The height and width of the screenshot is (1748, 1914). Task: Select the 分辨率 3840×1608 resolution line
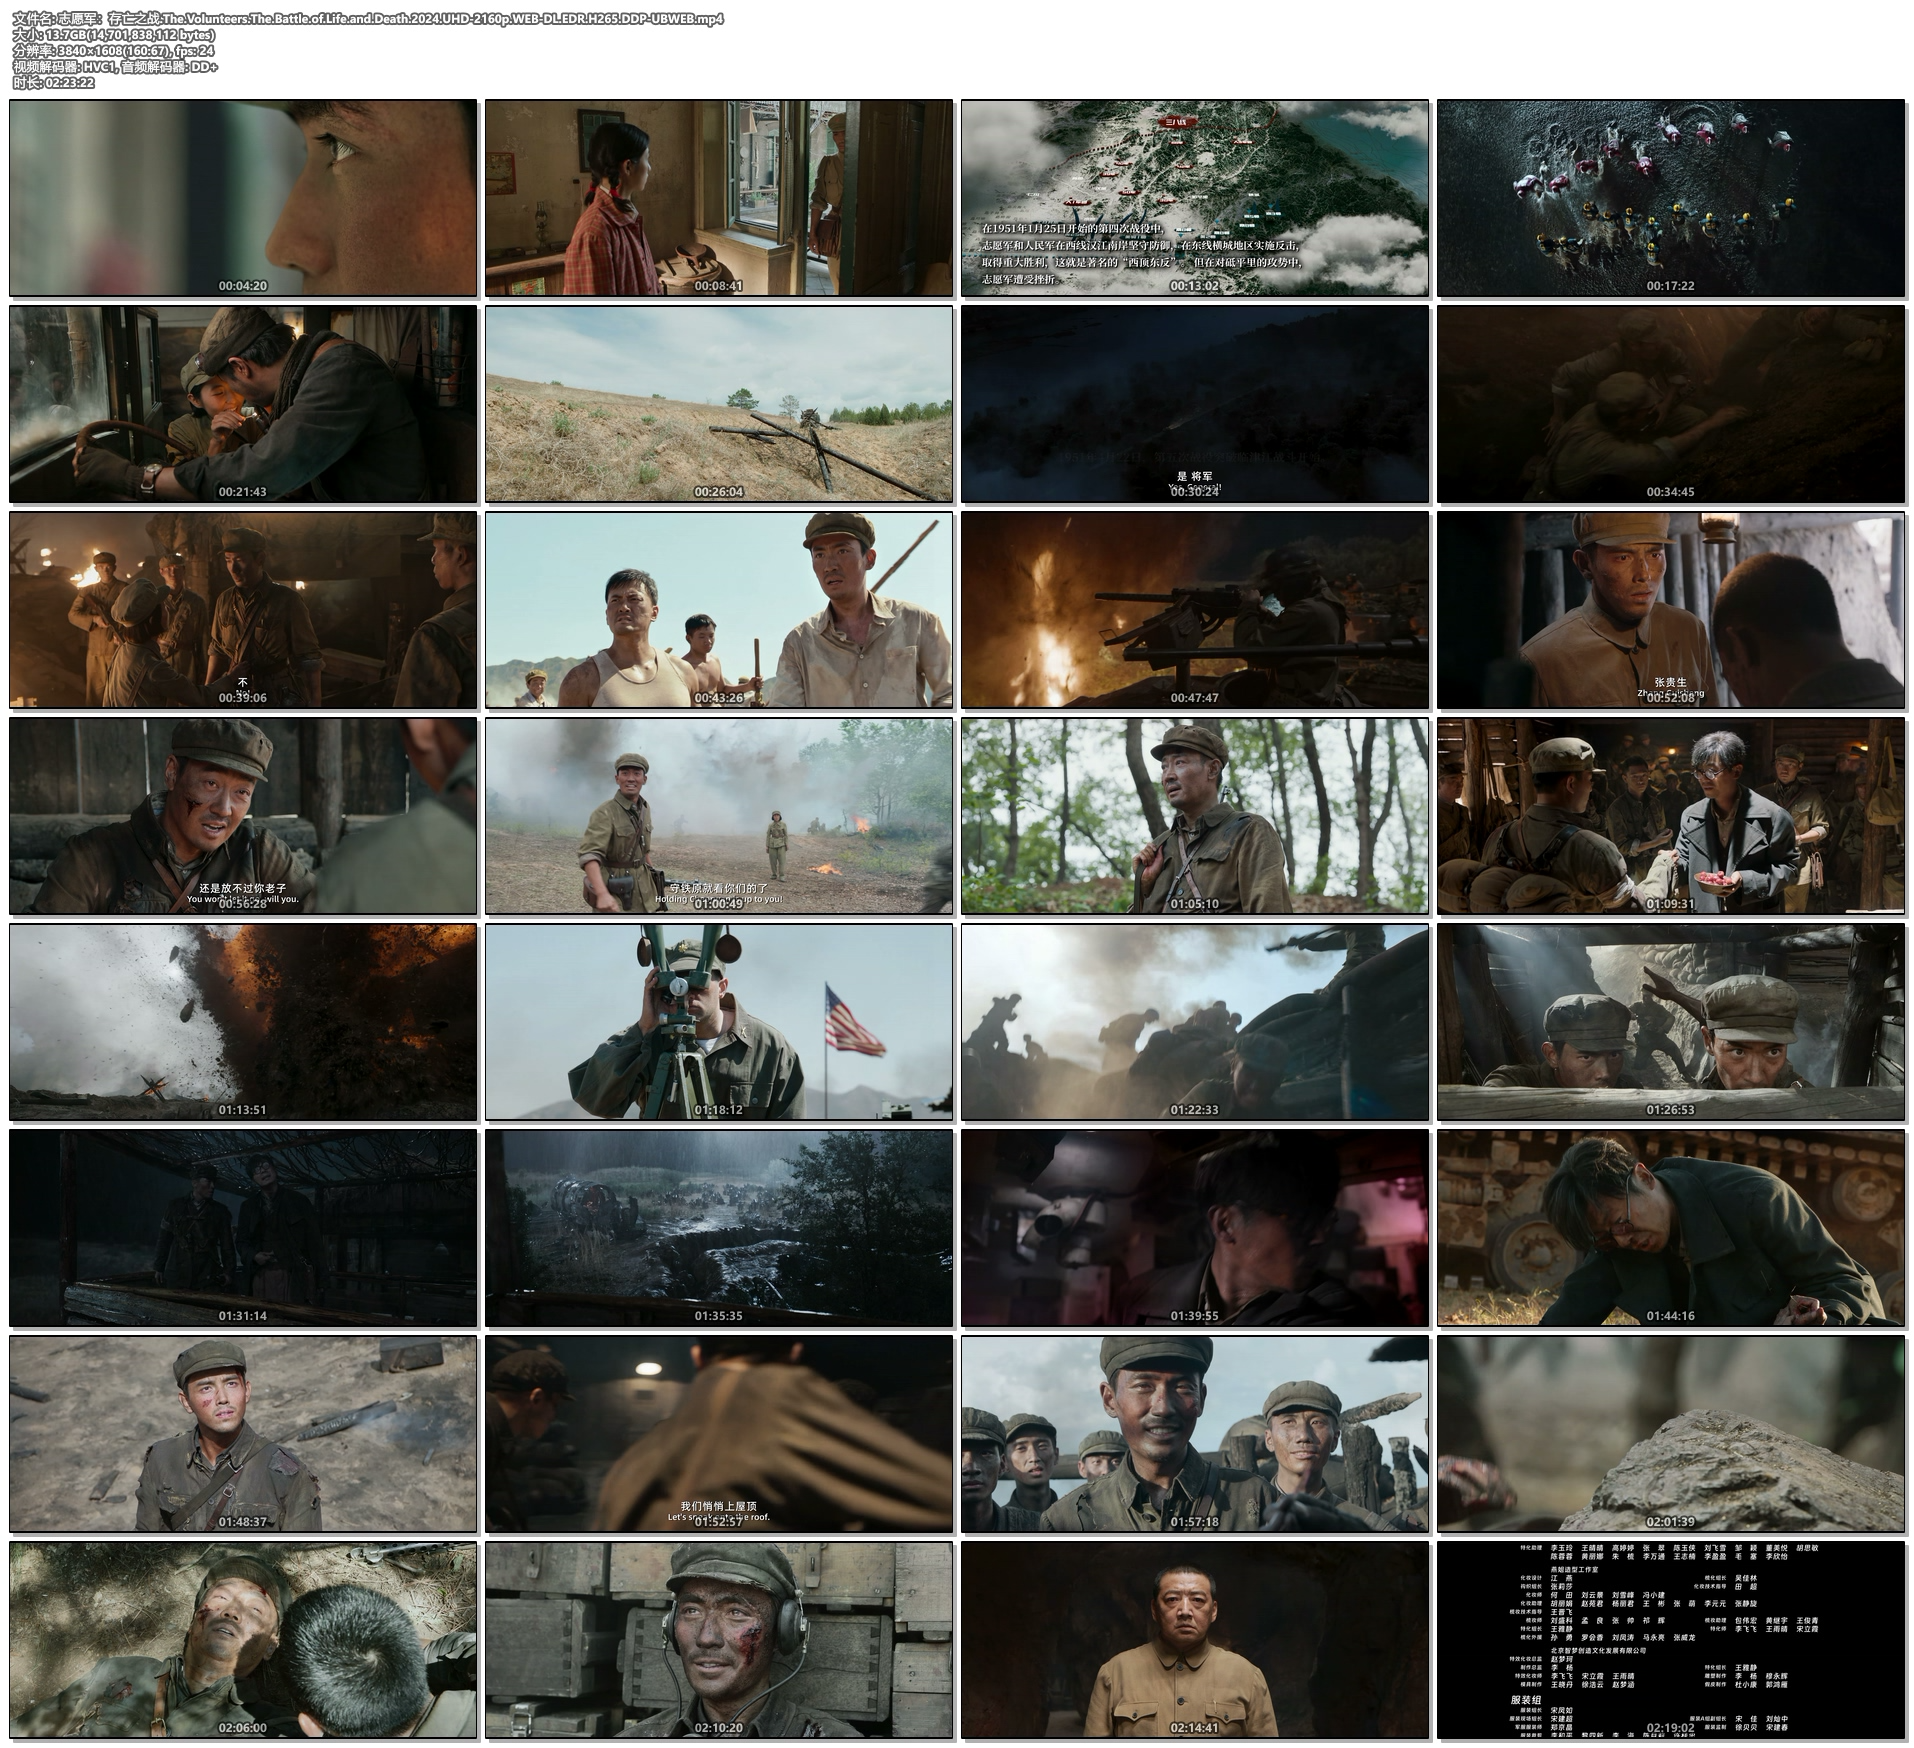112,51
